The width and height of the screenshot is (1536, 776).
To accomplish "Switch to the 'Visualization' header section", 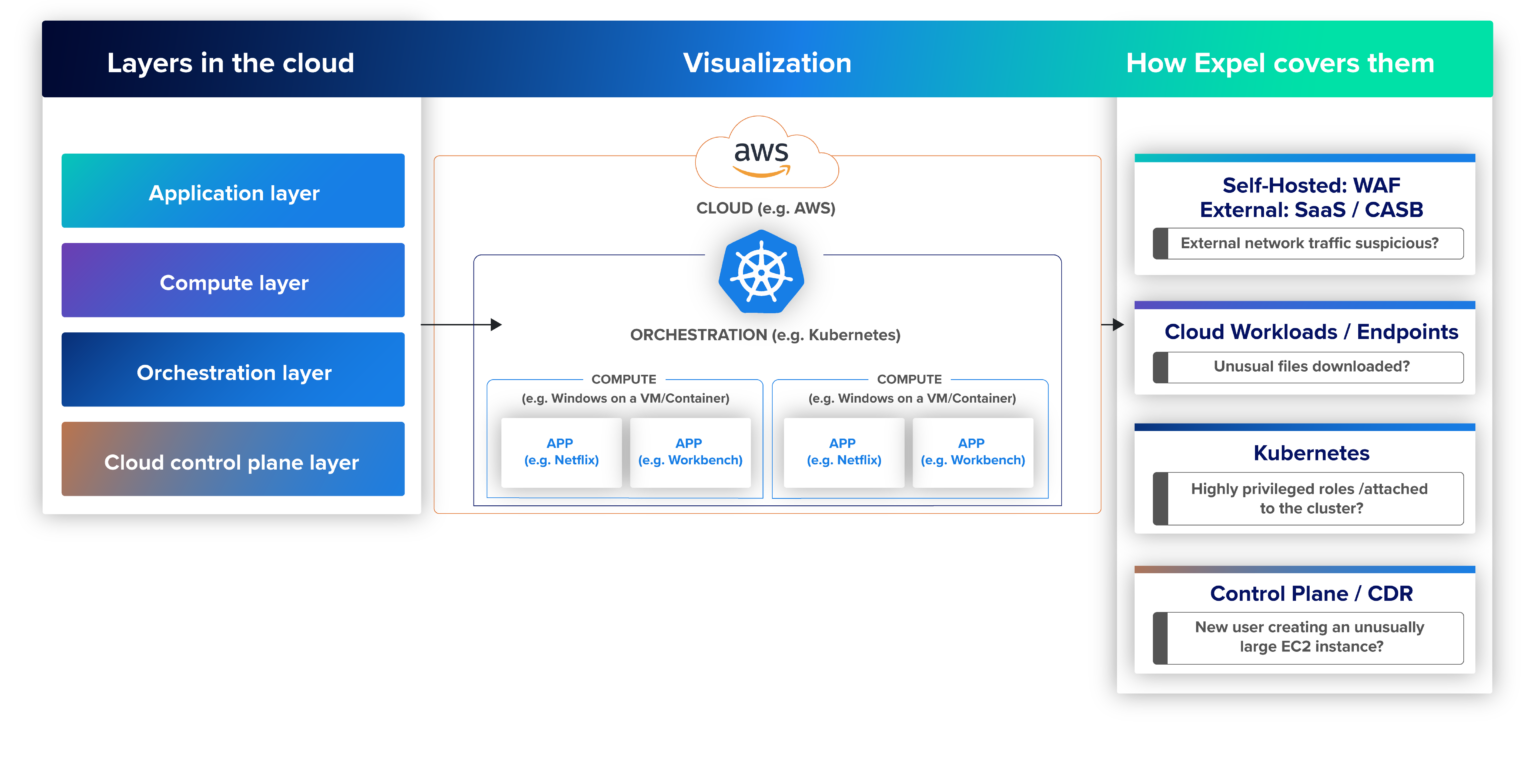I will point(766,62).
